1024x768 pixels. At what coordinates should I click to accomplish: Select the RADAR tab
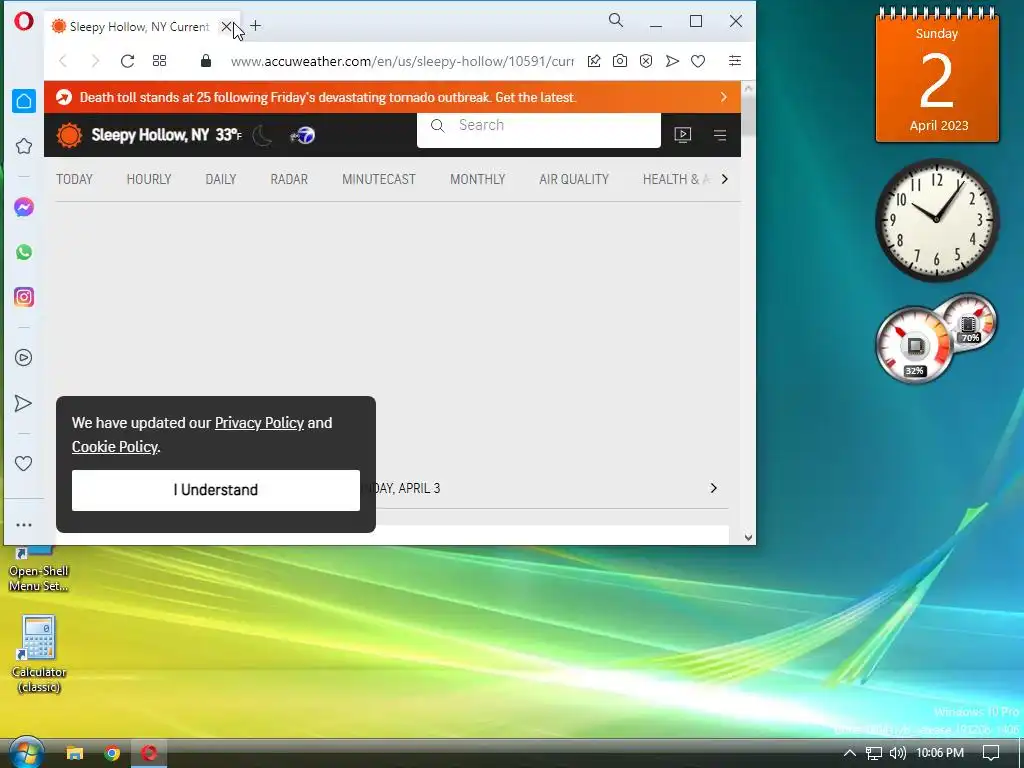(x=289, y=179)
